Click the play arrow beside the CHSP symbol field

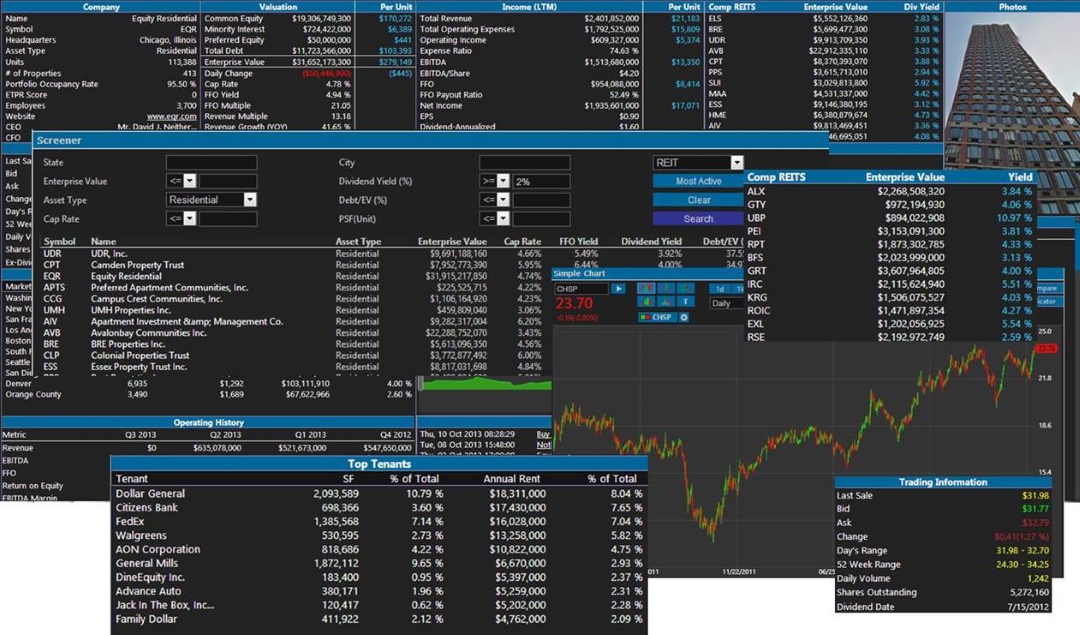pyautogui.click(x=618, y=289)
